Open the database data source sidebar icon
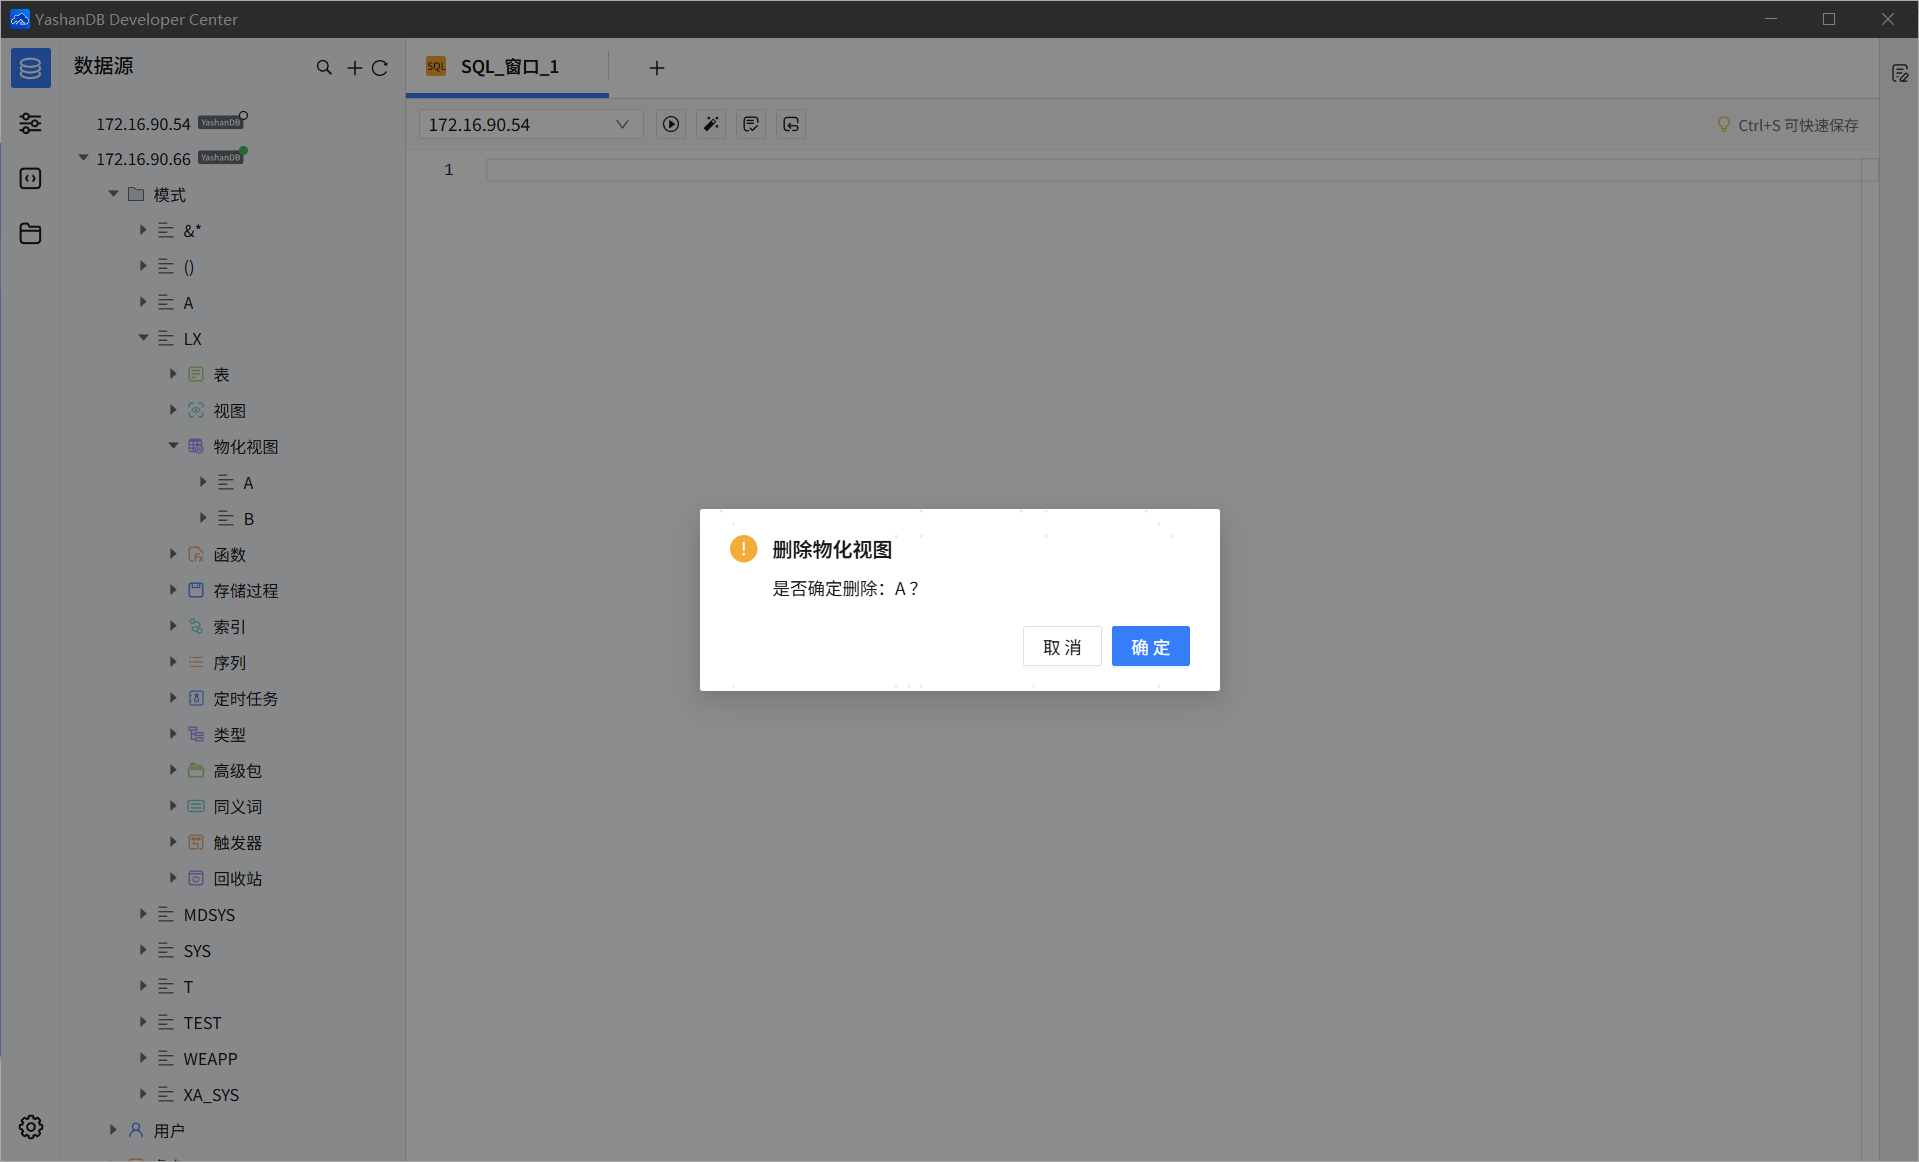1919x1162 pixels. pos(31,68)
